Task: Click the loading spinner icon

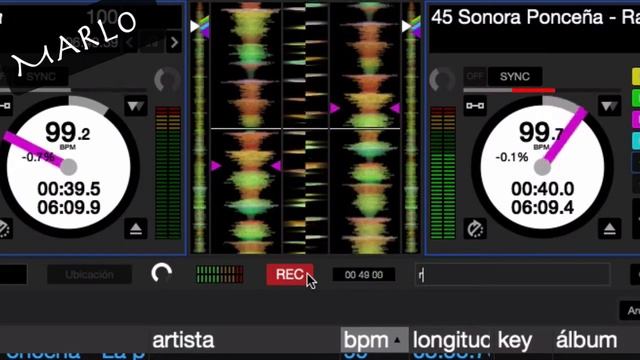Action: [162, 273]
